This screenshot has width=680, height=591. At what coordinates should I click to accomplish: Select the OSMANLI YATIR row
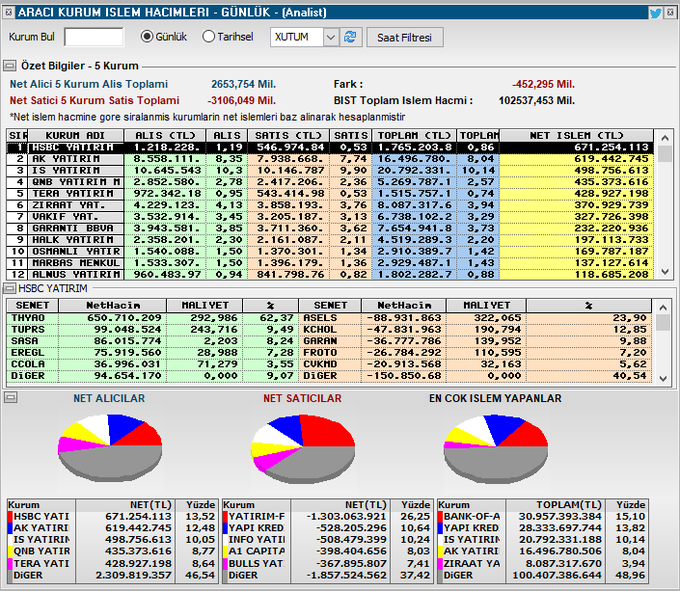(330, 251)
